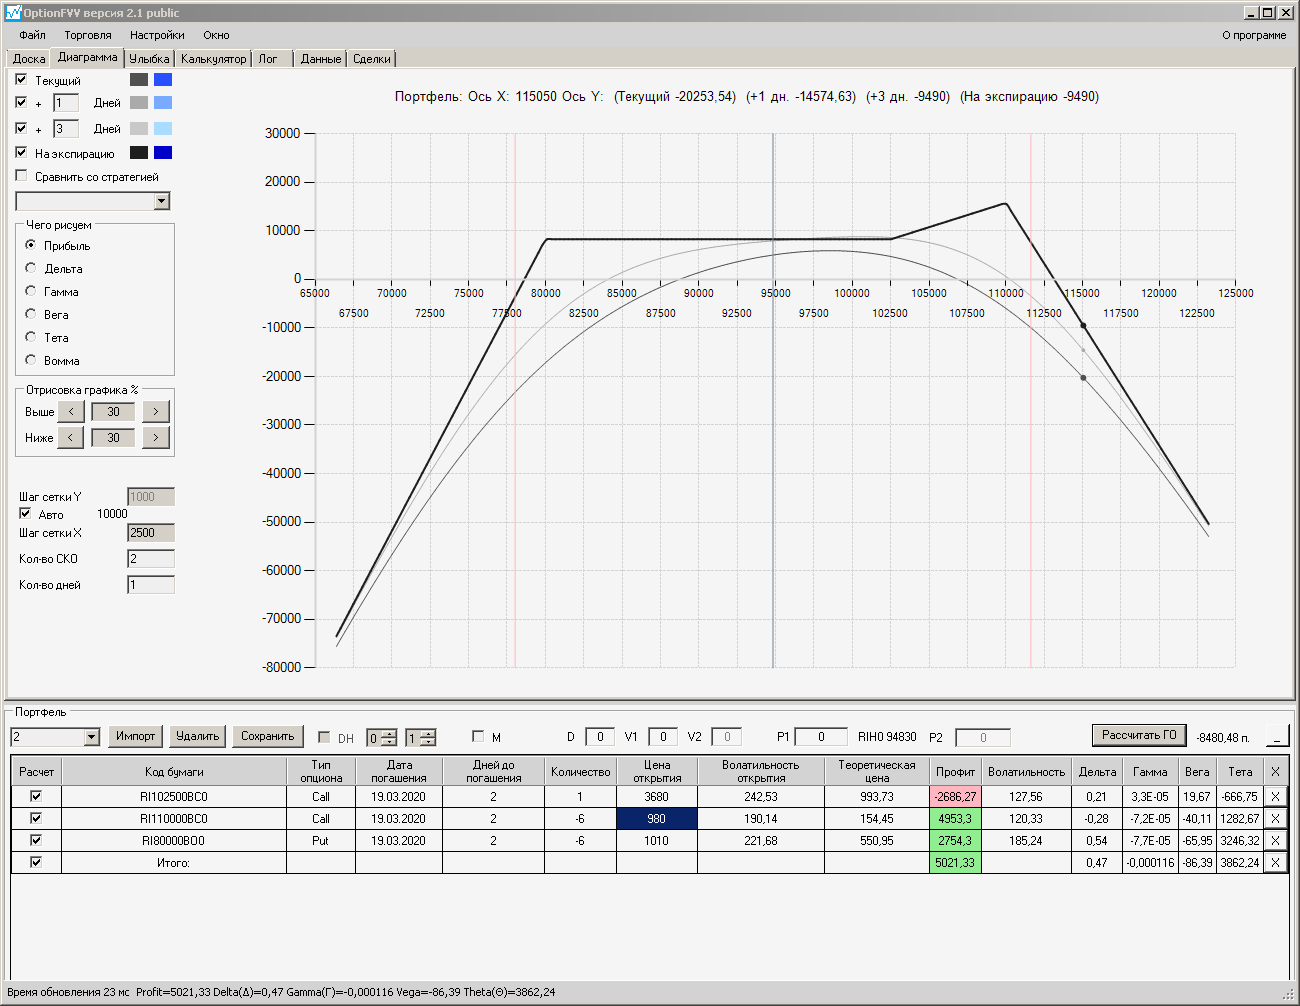Switch to the Доска tab
This screenshot has height=1006, width=1300.
29,59
